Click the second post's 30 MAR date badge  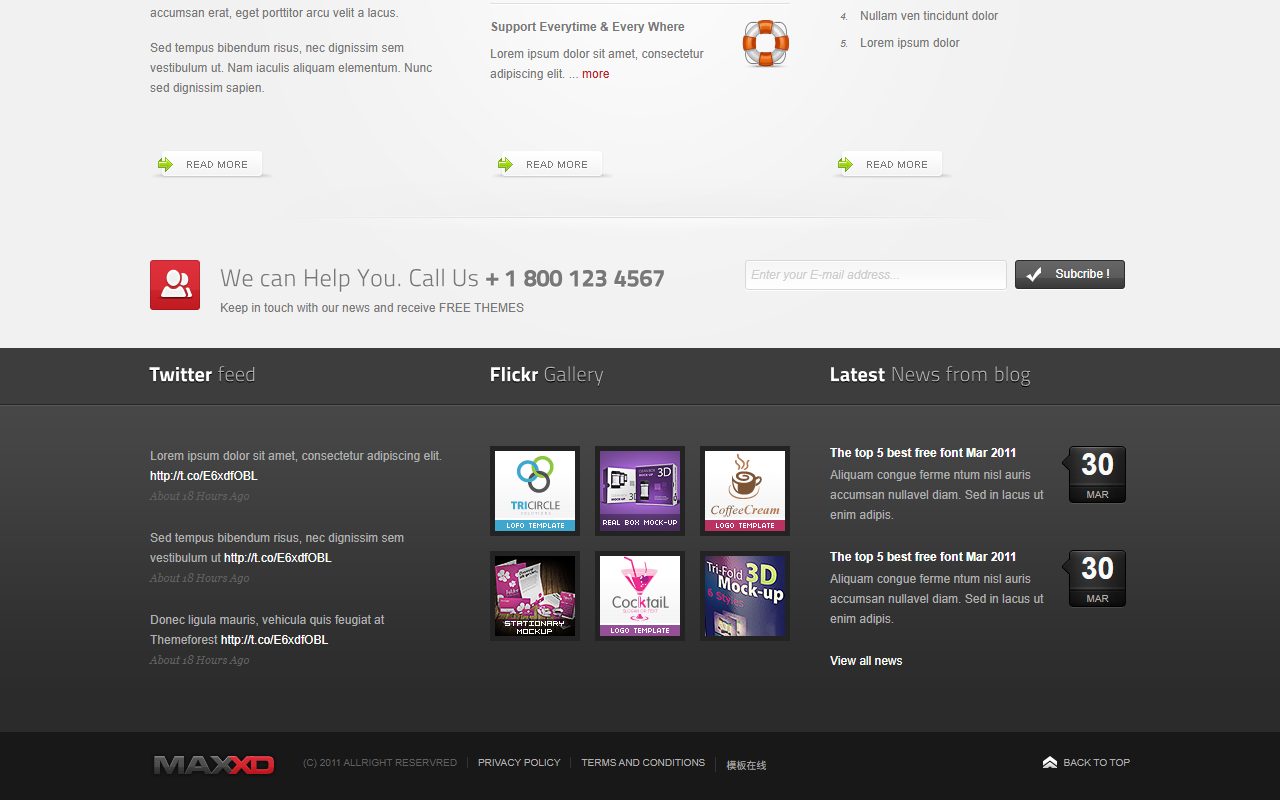tap(1097, 578)
